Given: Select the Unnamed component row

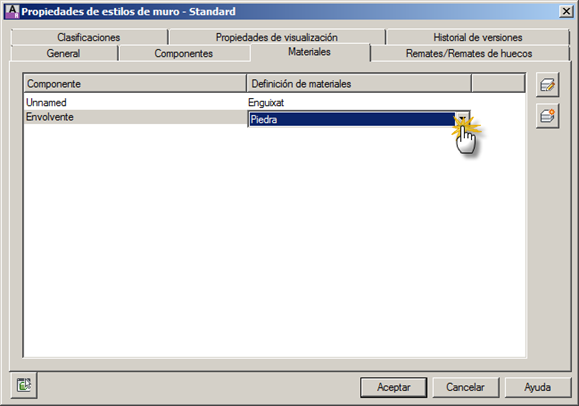Looking at the screenshot, I should pyautogui.click(x=136, y=102).
